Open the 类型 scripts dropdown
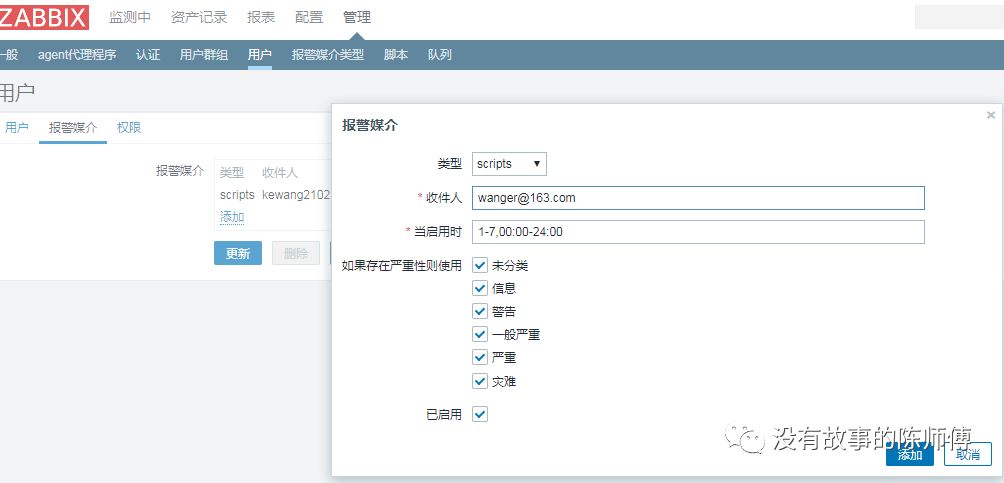 [x=509, y=164]
